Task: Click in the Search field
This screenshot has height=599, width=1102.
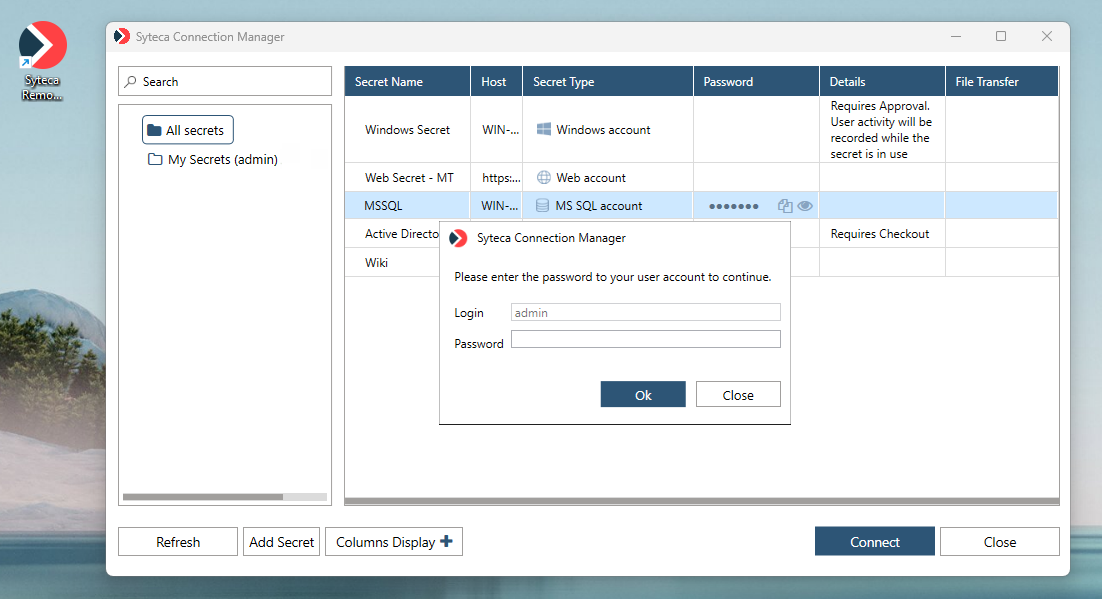Action: [x=225, y=82]
